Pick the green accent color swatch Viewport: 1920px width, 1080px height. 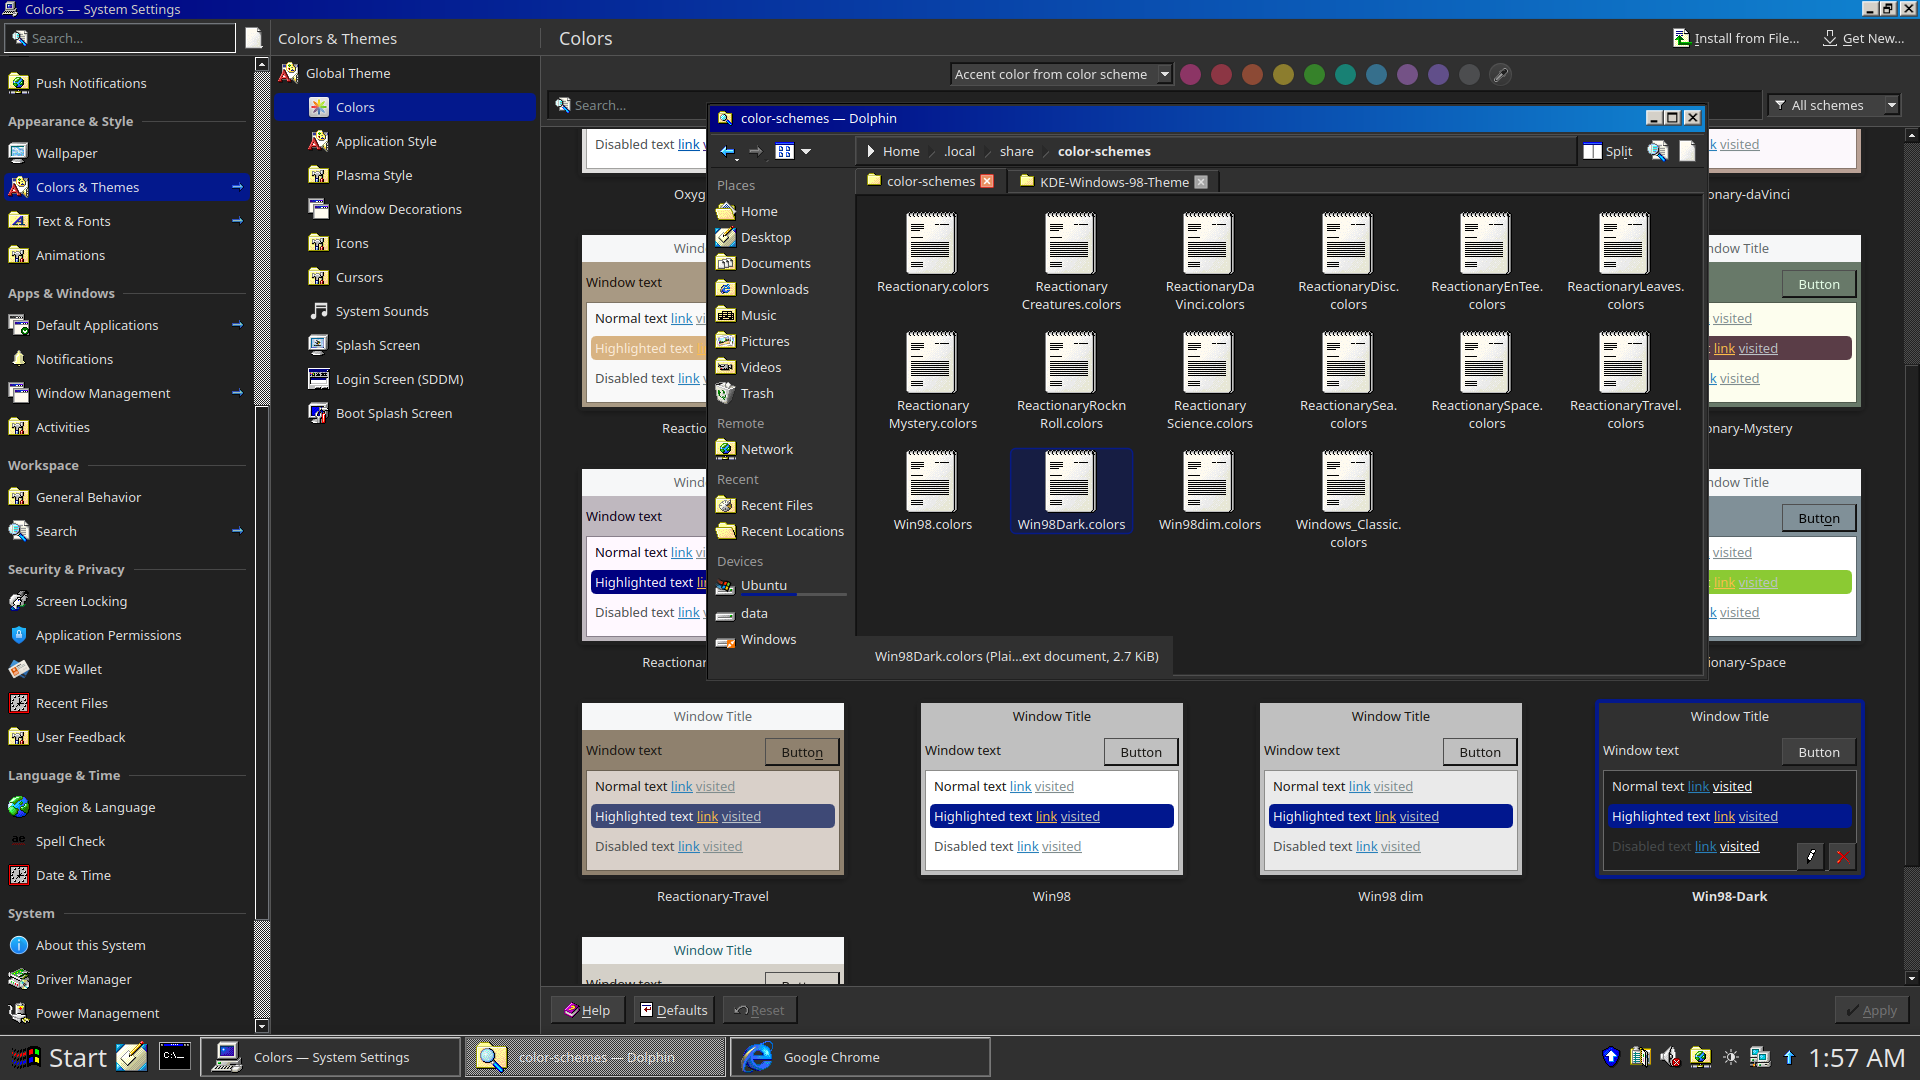pyautogui.click(x=1314, y=74)
